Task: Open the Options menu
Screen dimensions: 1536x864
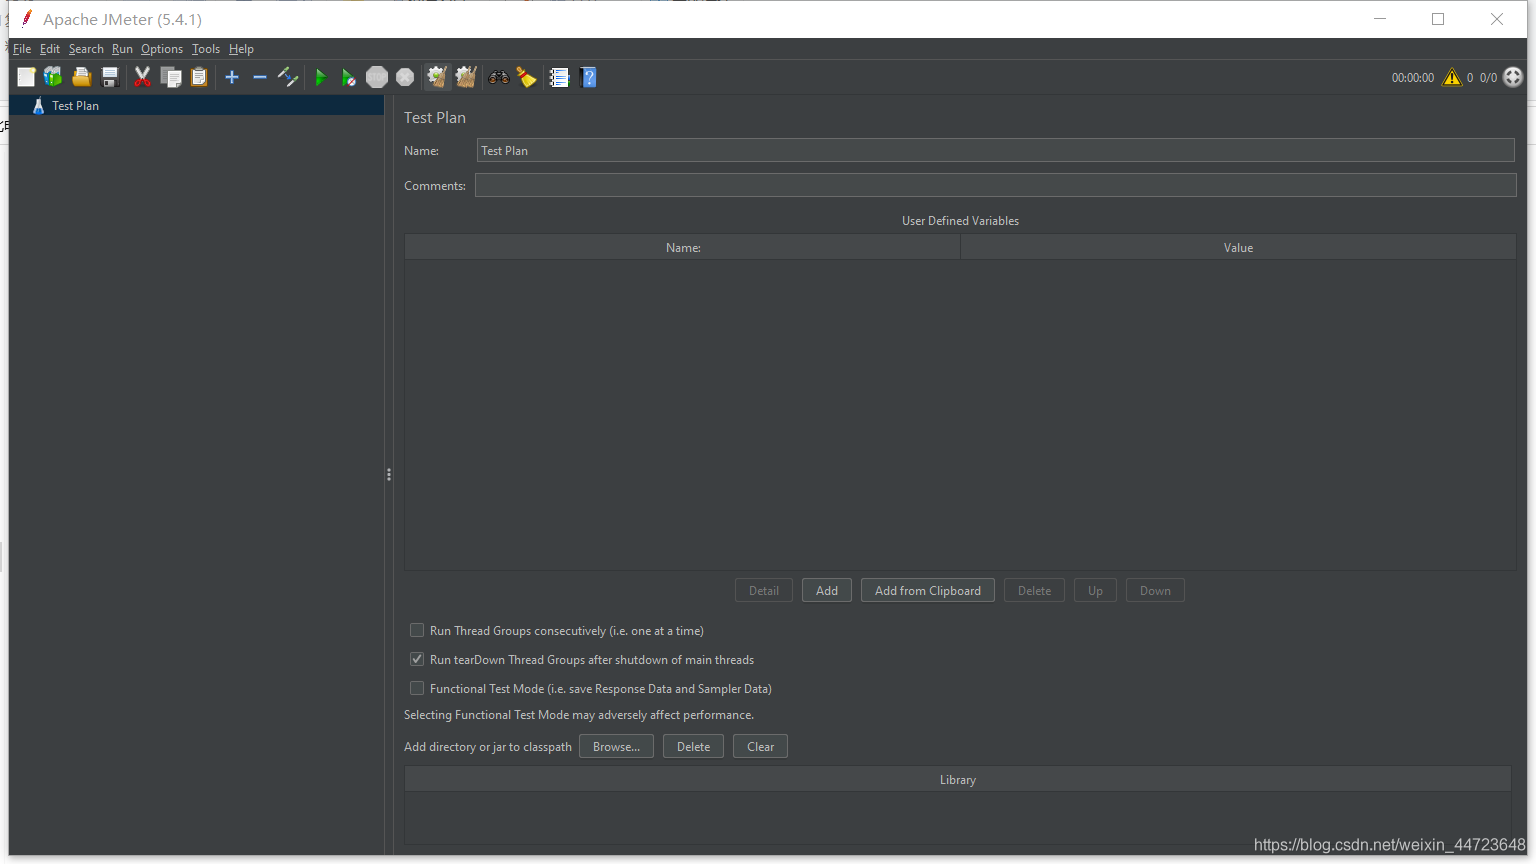Action: click(162, 49)
